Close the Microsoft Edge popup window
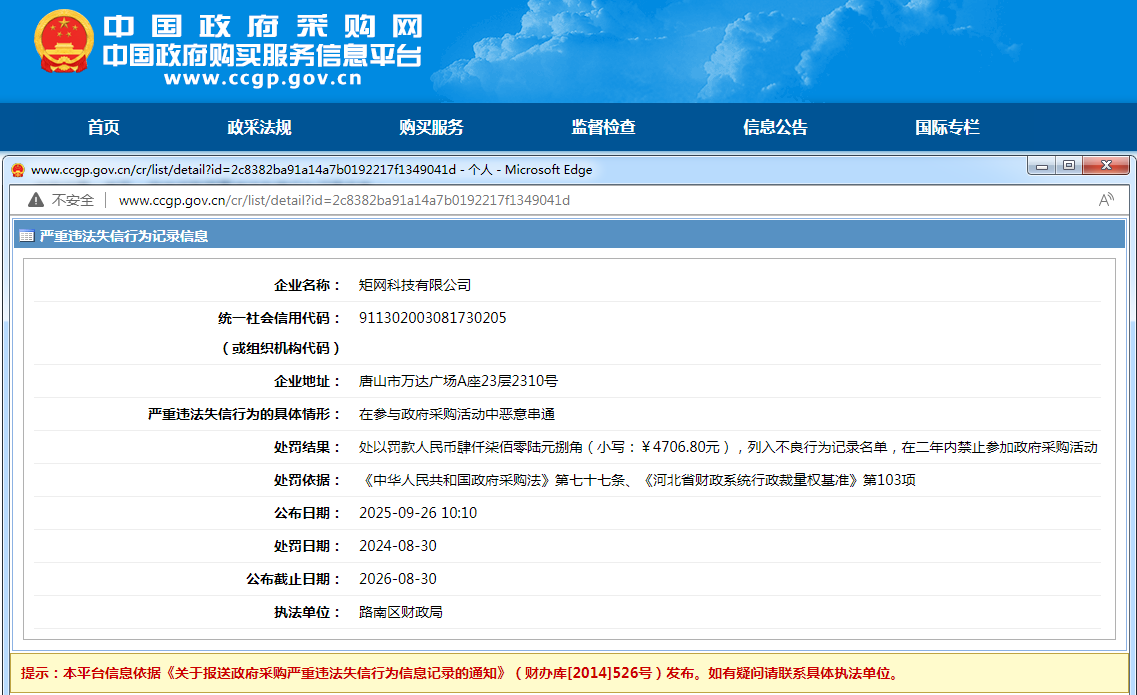Image resolution: width=1137 pixels, height=695 pixels. point(1106,166)
